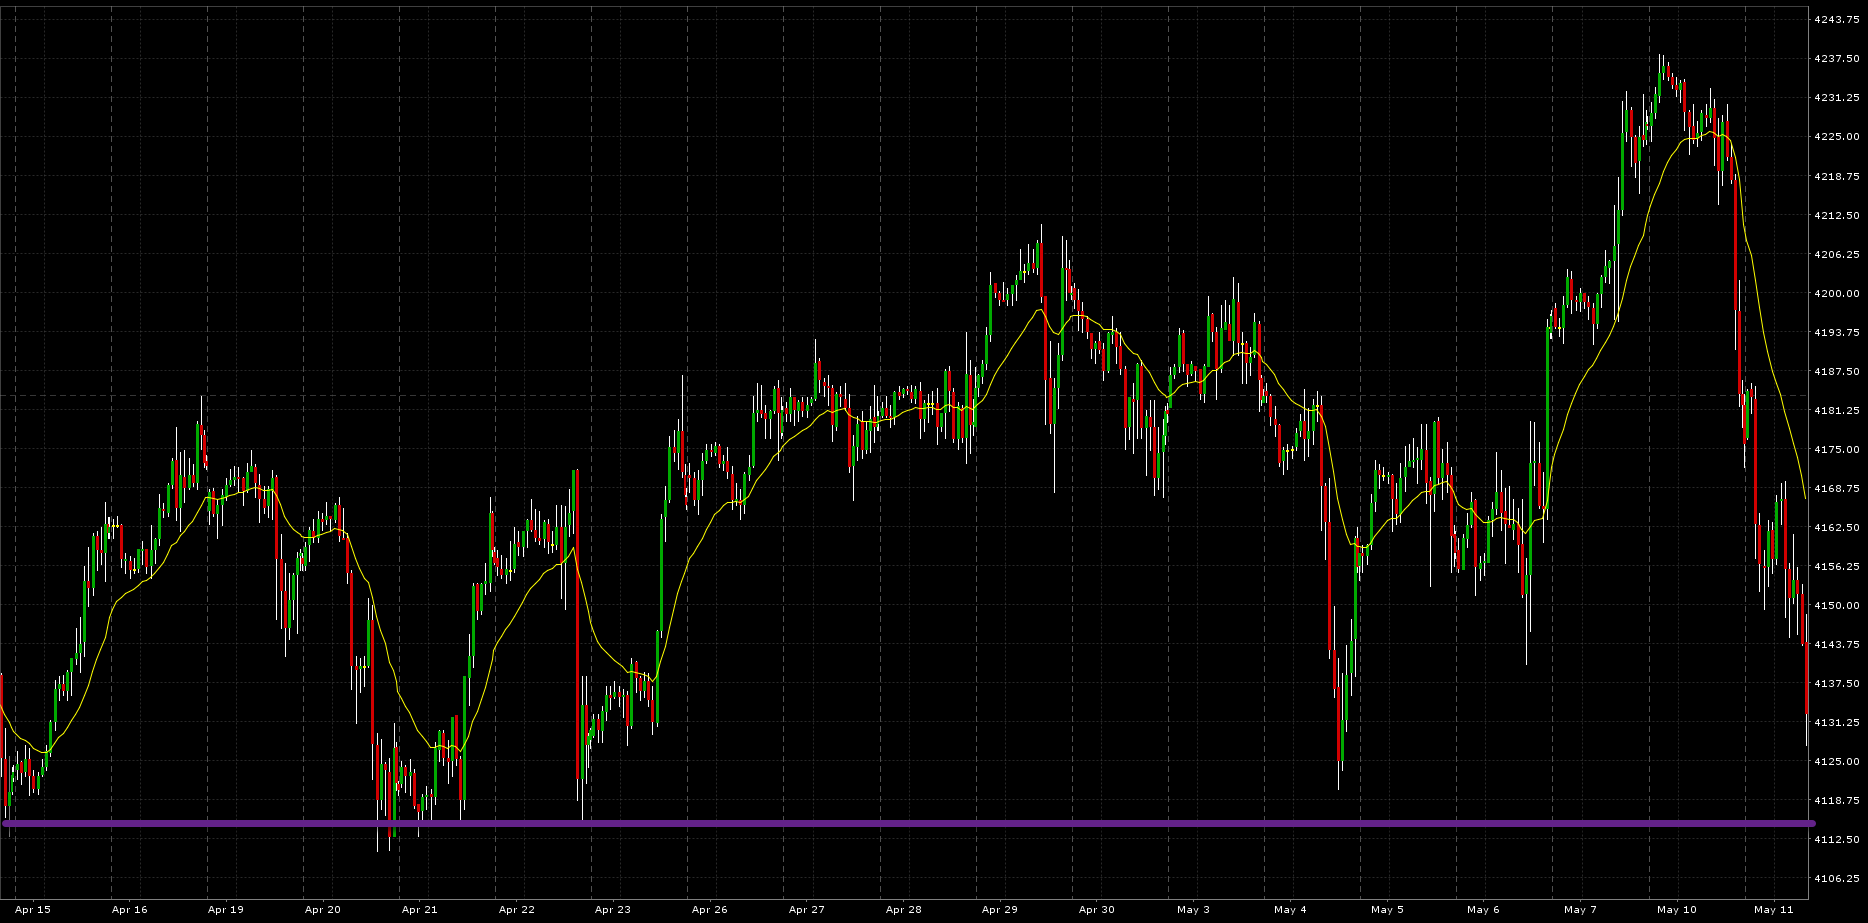Click the Apr 19 date label
Image resolution: width=1868 pixels, height=923 pixels.
(226, 909)
